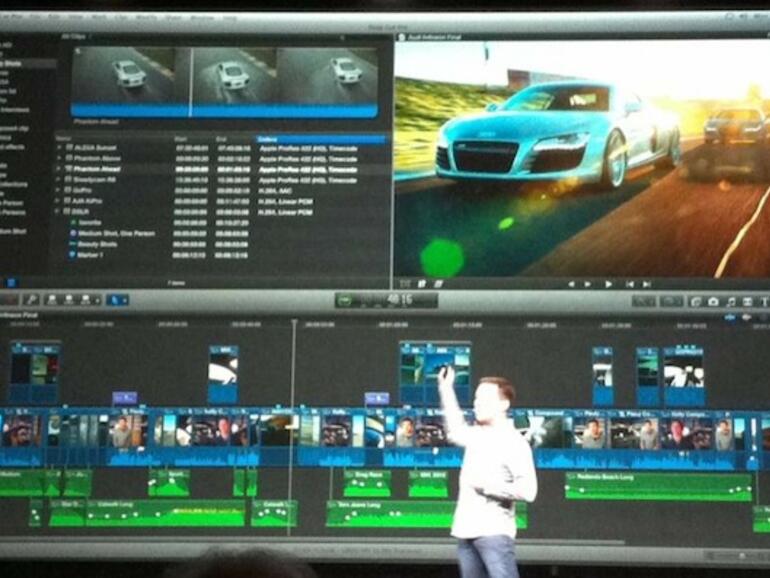The height and width of the screenshot is (578, 770).
Task: Open the background tasks indicator circle
Action: (346, 301)
